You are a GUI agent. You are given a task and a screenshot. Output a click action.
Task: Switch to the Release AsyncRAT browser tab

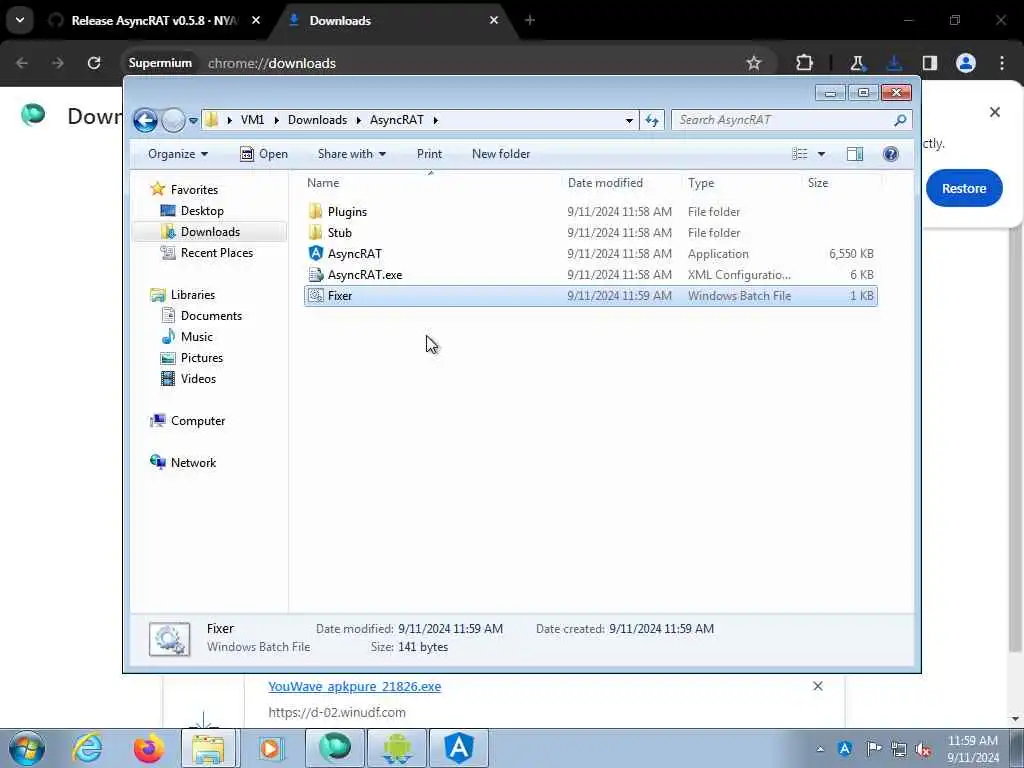point(154,21)
